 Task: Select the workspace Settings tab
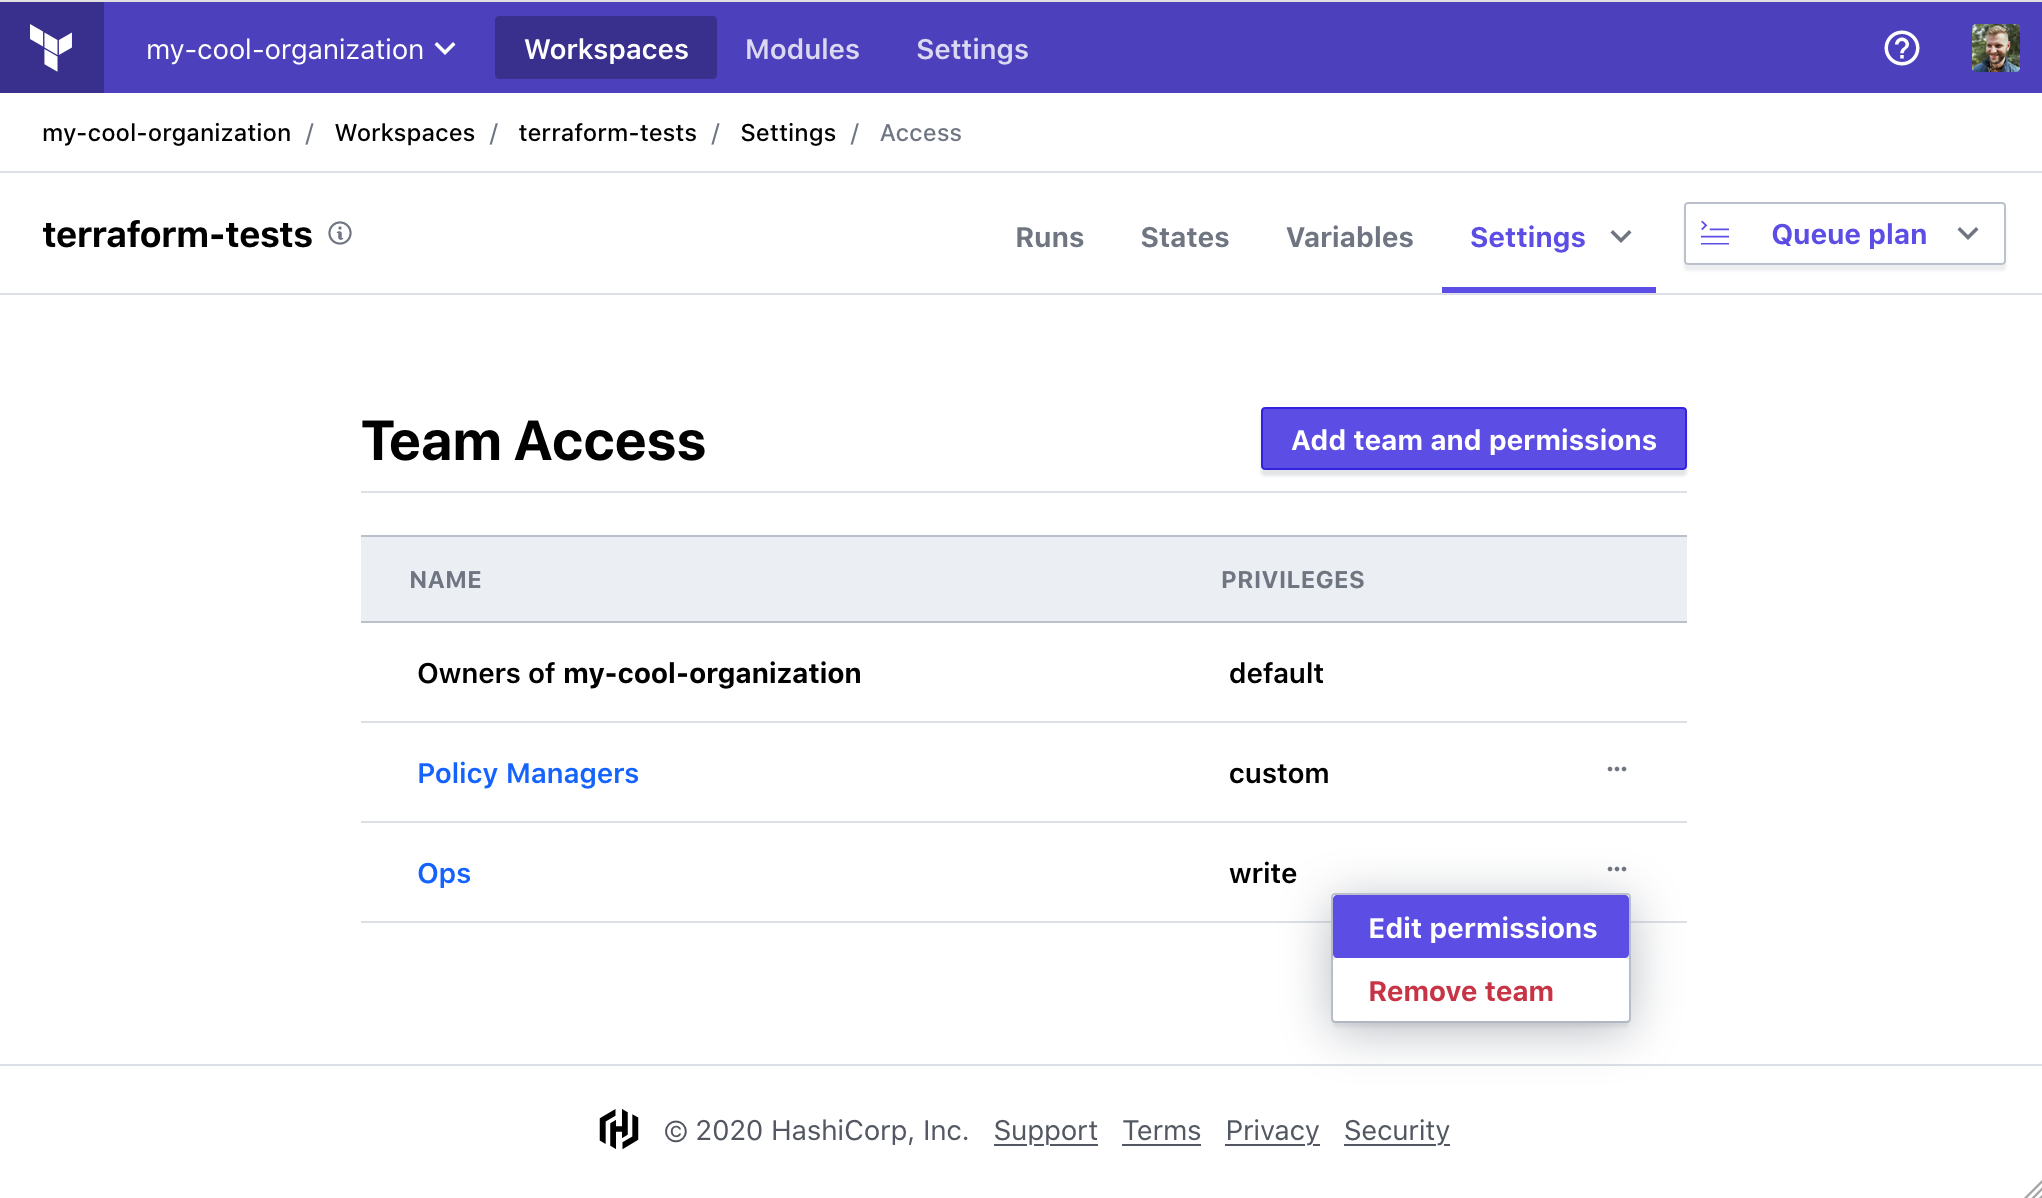tap(1527, 237)
